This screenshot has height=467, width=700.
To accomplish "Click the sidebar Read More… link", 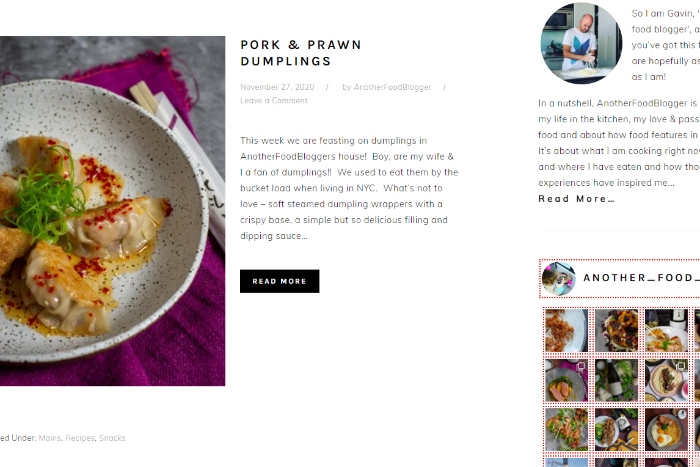I will 576,199.
